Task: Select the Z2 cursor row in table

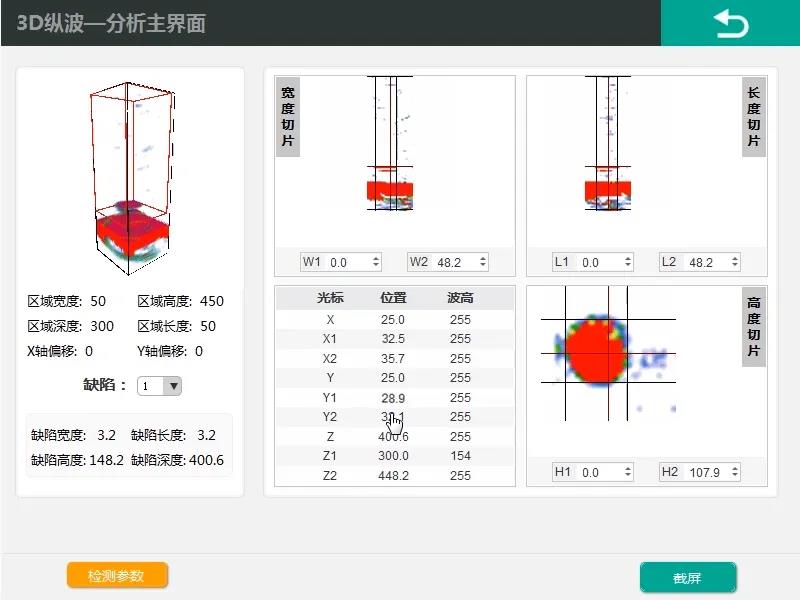Action: [394, 476]
